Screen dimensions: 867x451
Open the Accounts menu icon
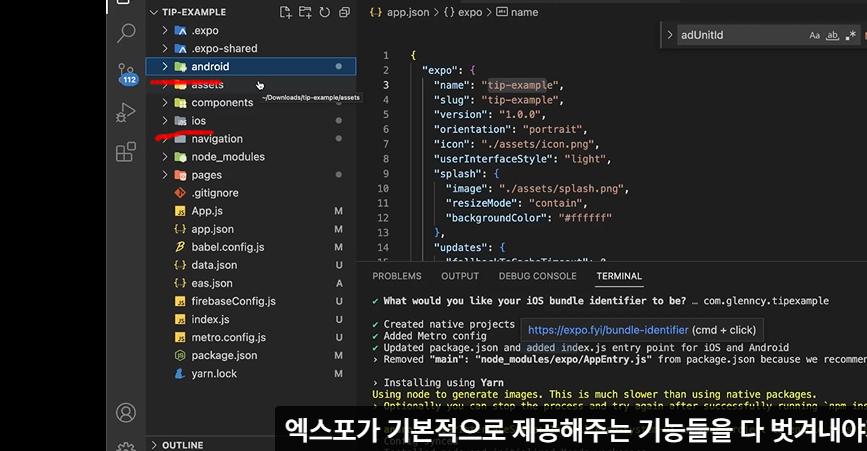126,412
